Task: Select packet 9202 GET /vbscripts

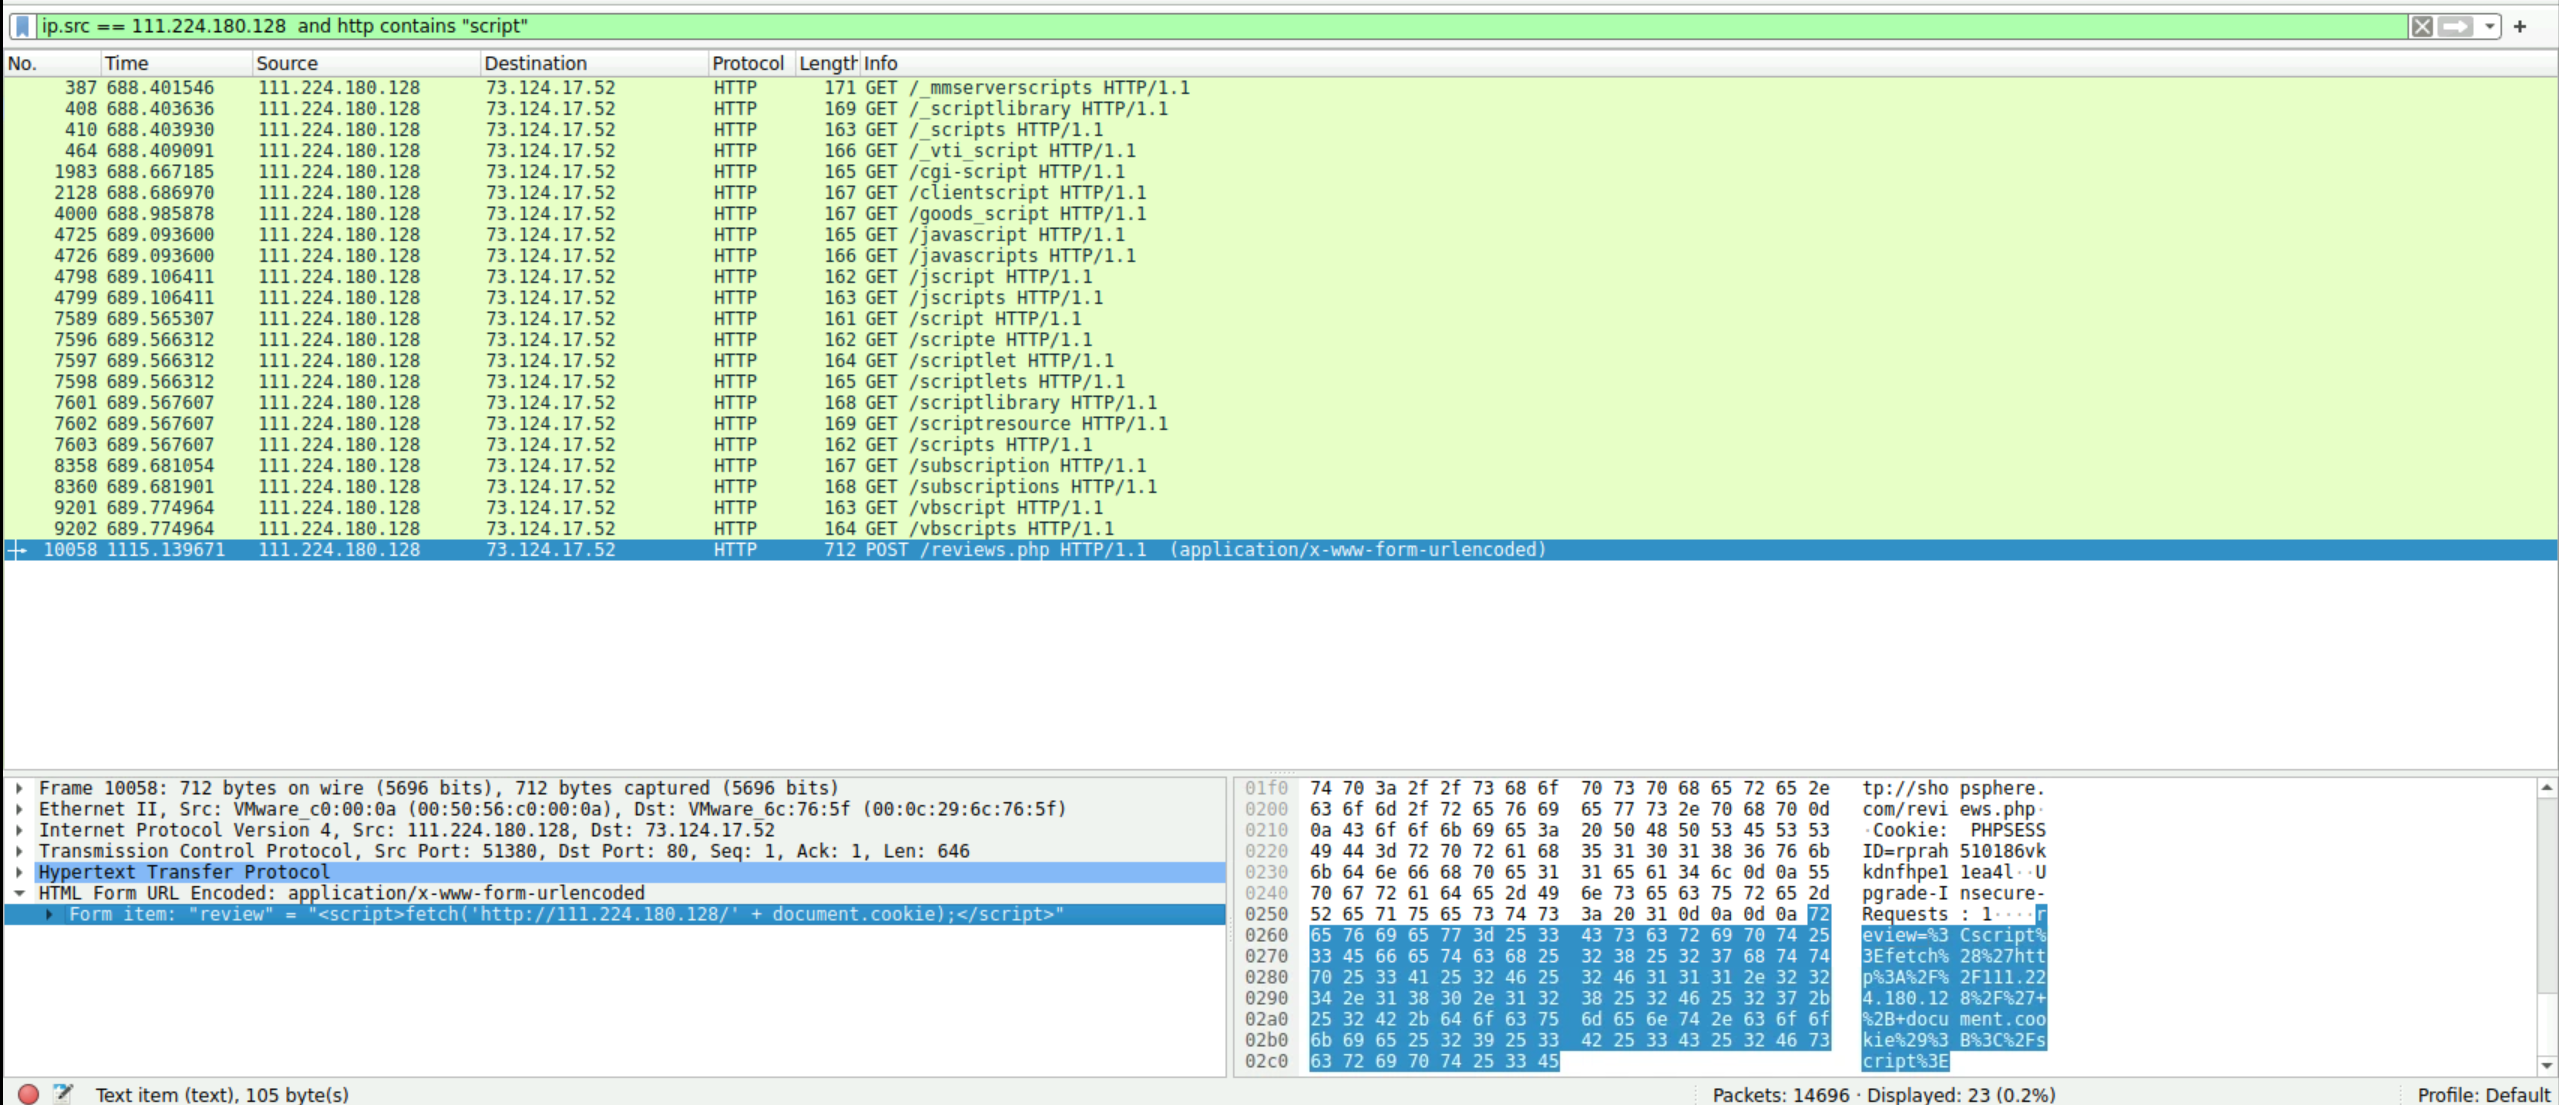Action: click(1280, 529)
